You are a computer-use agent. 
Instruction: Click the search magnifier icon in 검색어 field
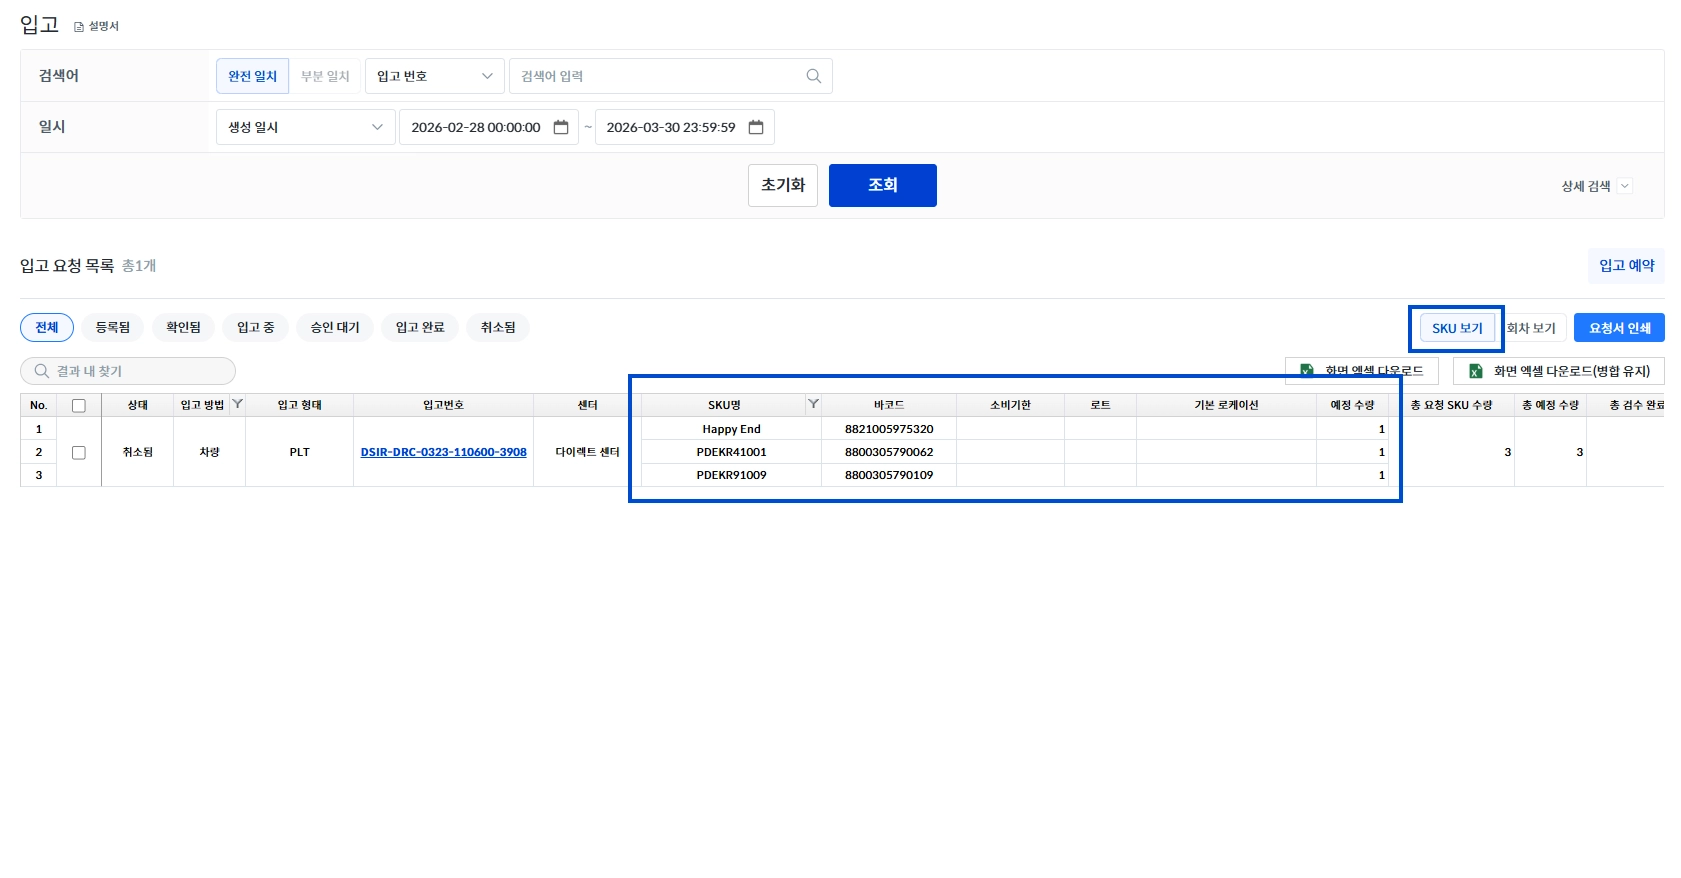tap(814, 76)
